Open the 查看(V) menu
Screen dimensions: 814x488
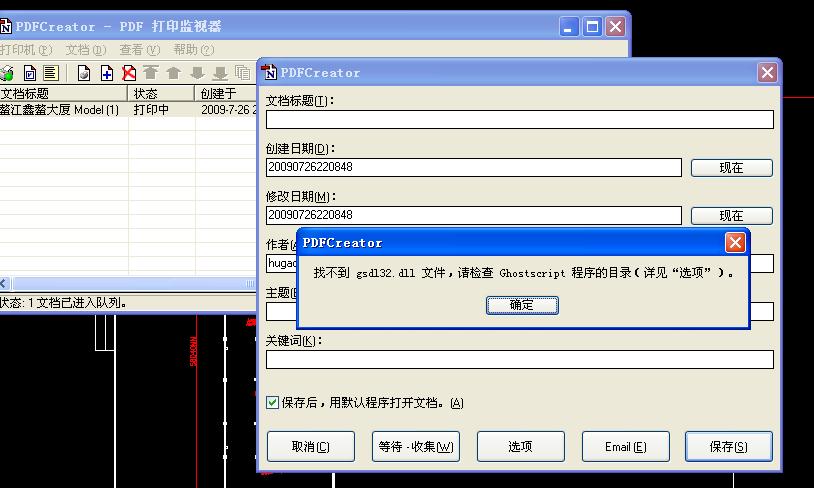140,50
